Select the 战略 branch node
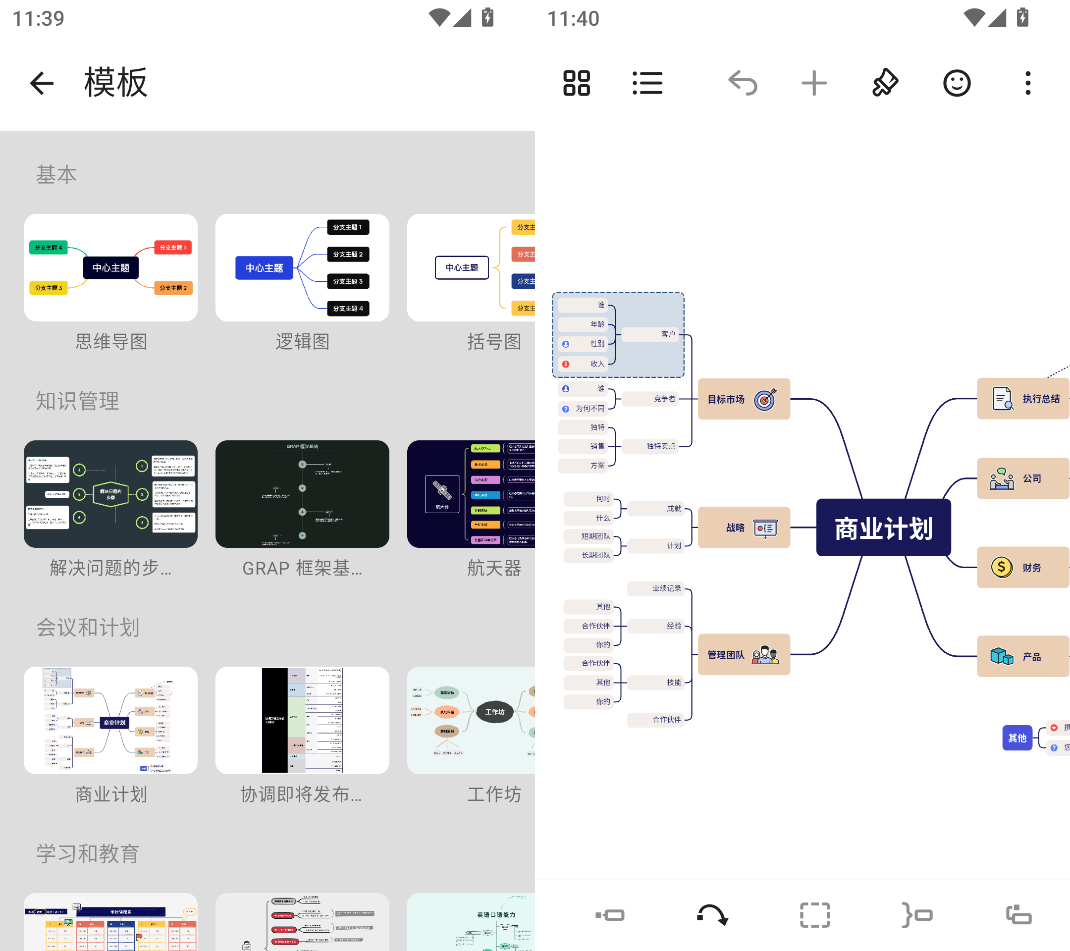Viewport: 1070px width, 951px height. point(744,527)
